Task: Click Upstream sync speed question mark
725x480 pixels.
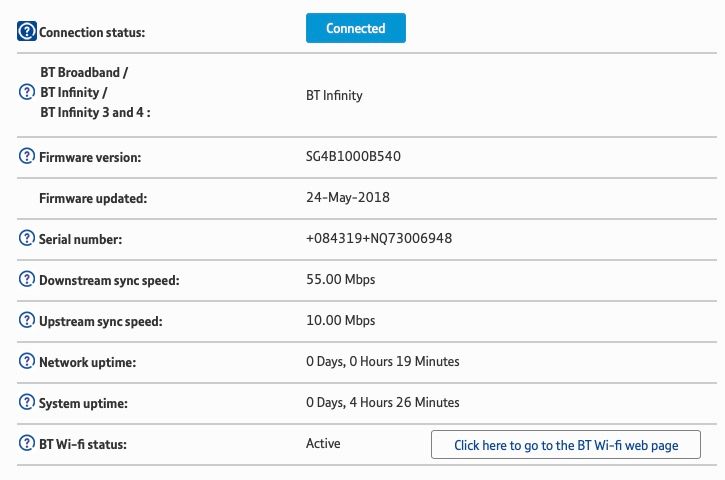Action: click(27, 321)
